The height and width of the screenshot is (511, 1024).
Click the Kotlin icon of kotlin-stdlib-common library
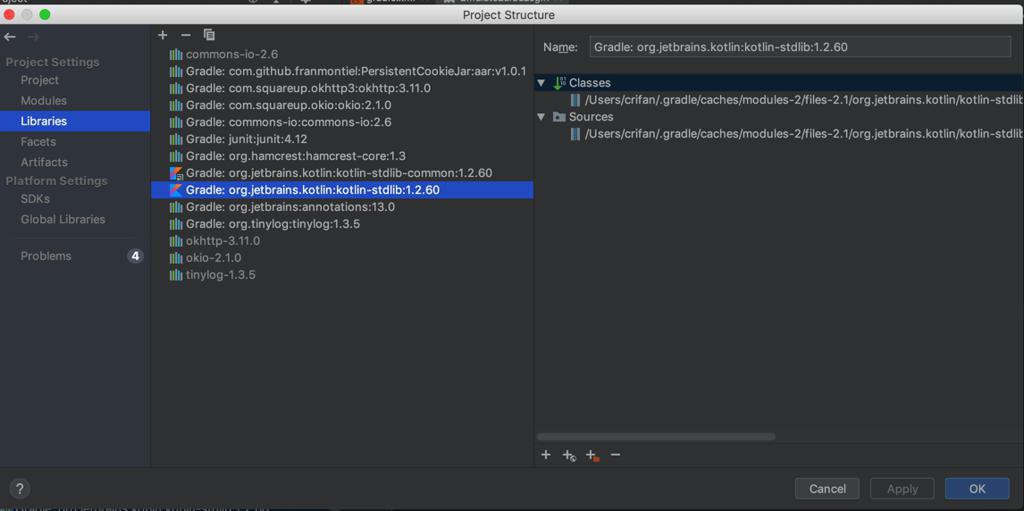[176, 173]
